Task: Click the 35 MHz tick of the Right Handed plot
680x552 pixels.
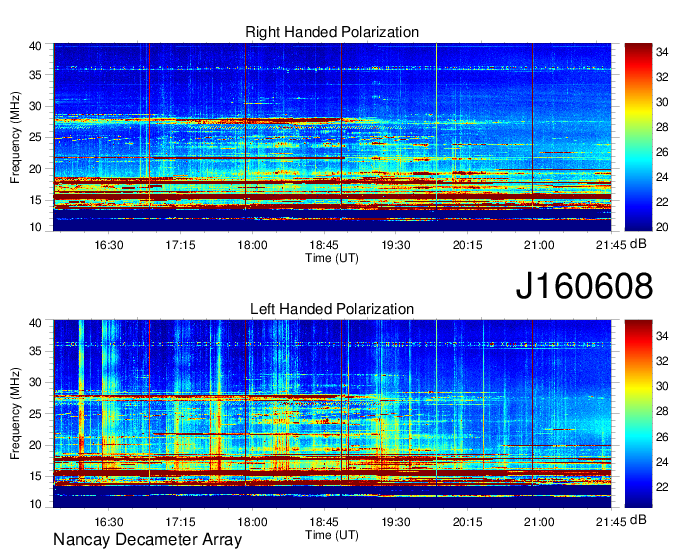Action: pos(35,75)
